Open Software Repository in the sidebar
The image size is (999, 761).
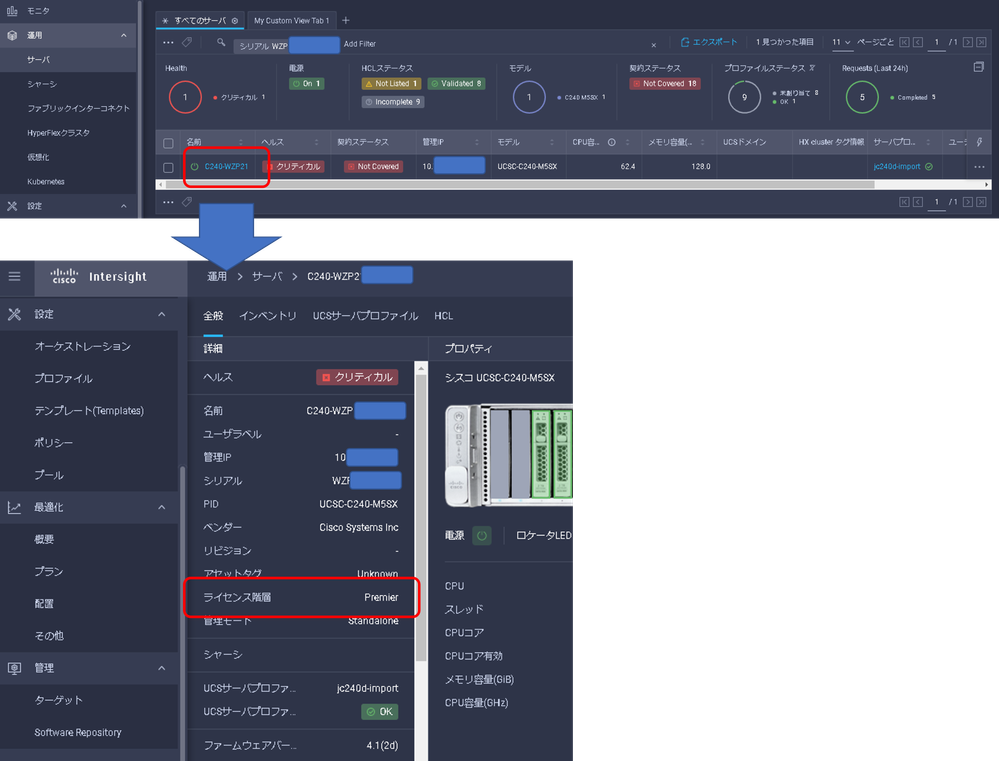pyautogui.click(x=78, y=732)
